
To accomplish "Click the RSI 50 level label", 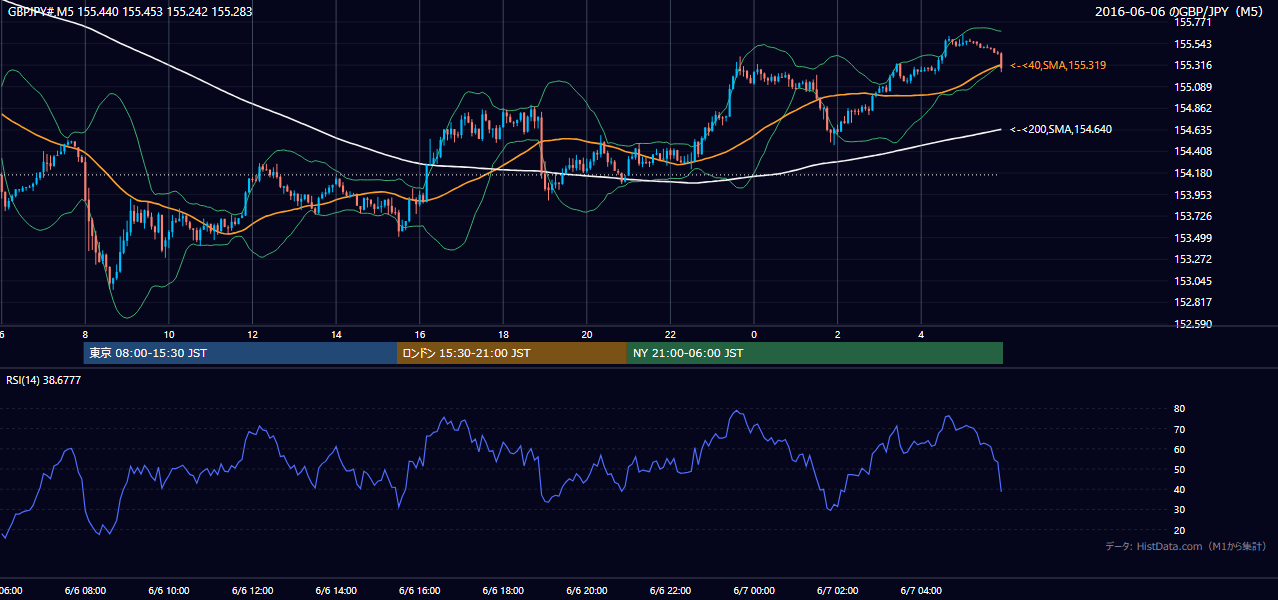I will click(1179, 469).
